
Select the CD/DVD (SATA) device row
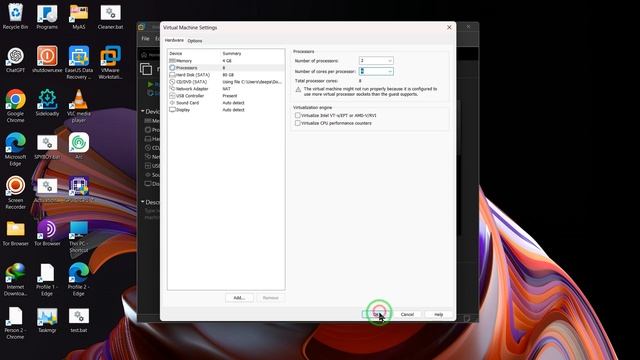click(x=226, y=82)
